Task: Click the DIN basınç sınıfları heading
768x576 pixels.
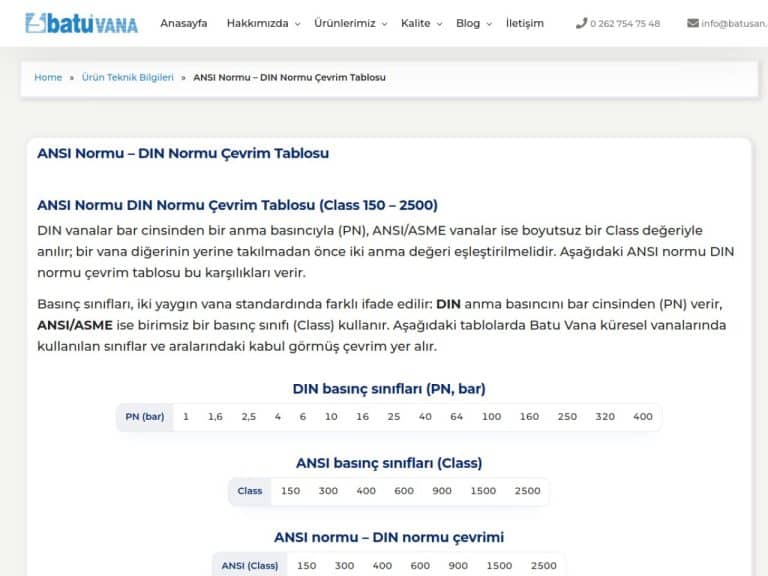Action: click(x=389, y=389)
